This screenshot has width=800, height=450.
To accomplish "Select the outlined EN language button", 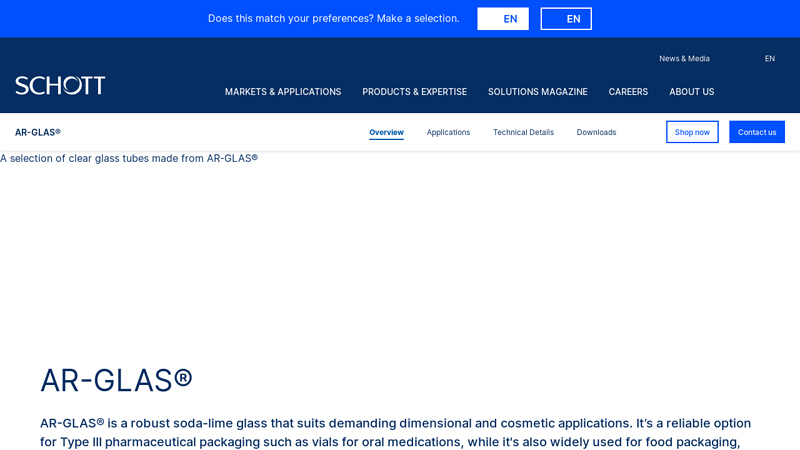I will 566,19.
